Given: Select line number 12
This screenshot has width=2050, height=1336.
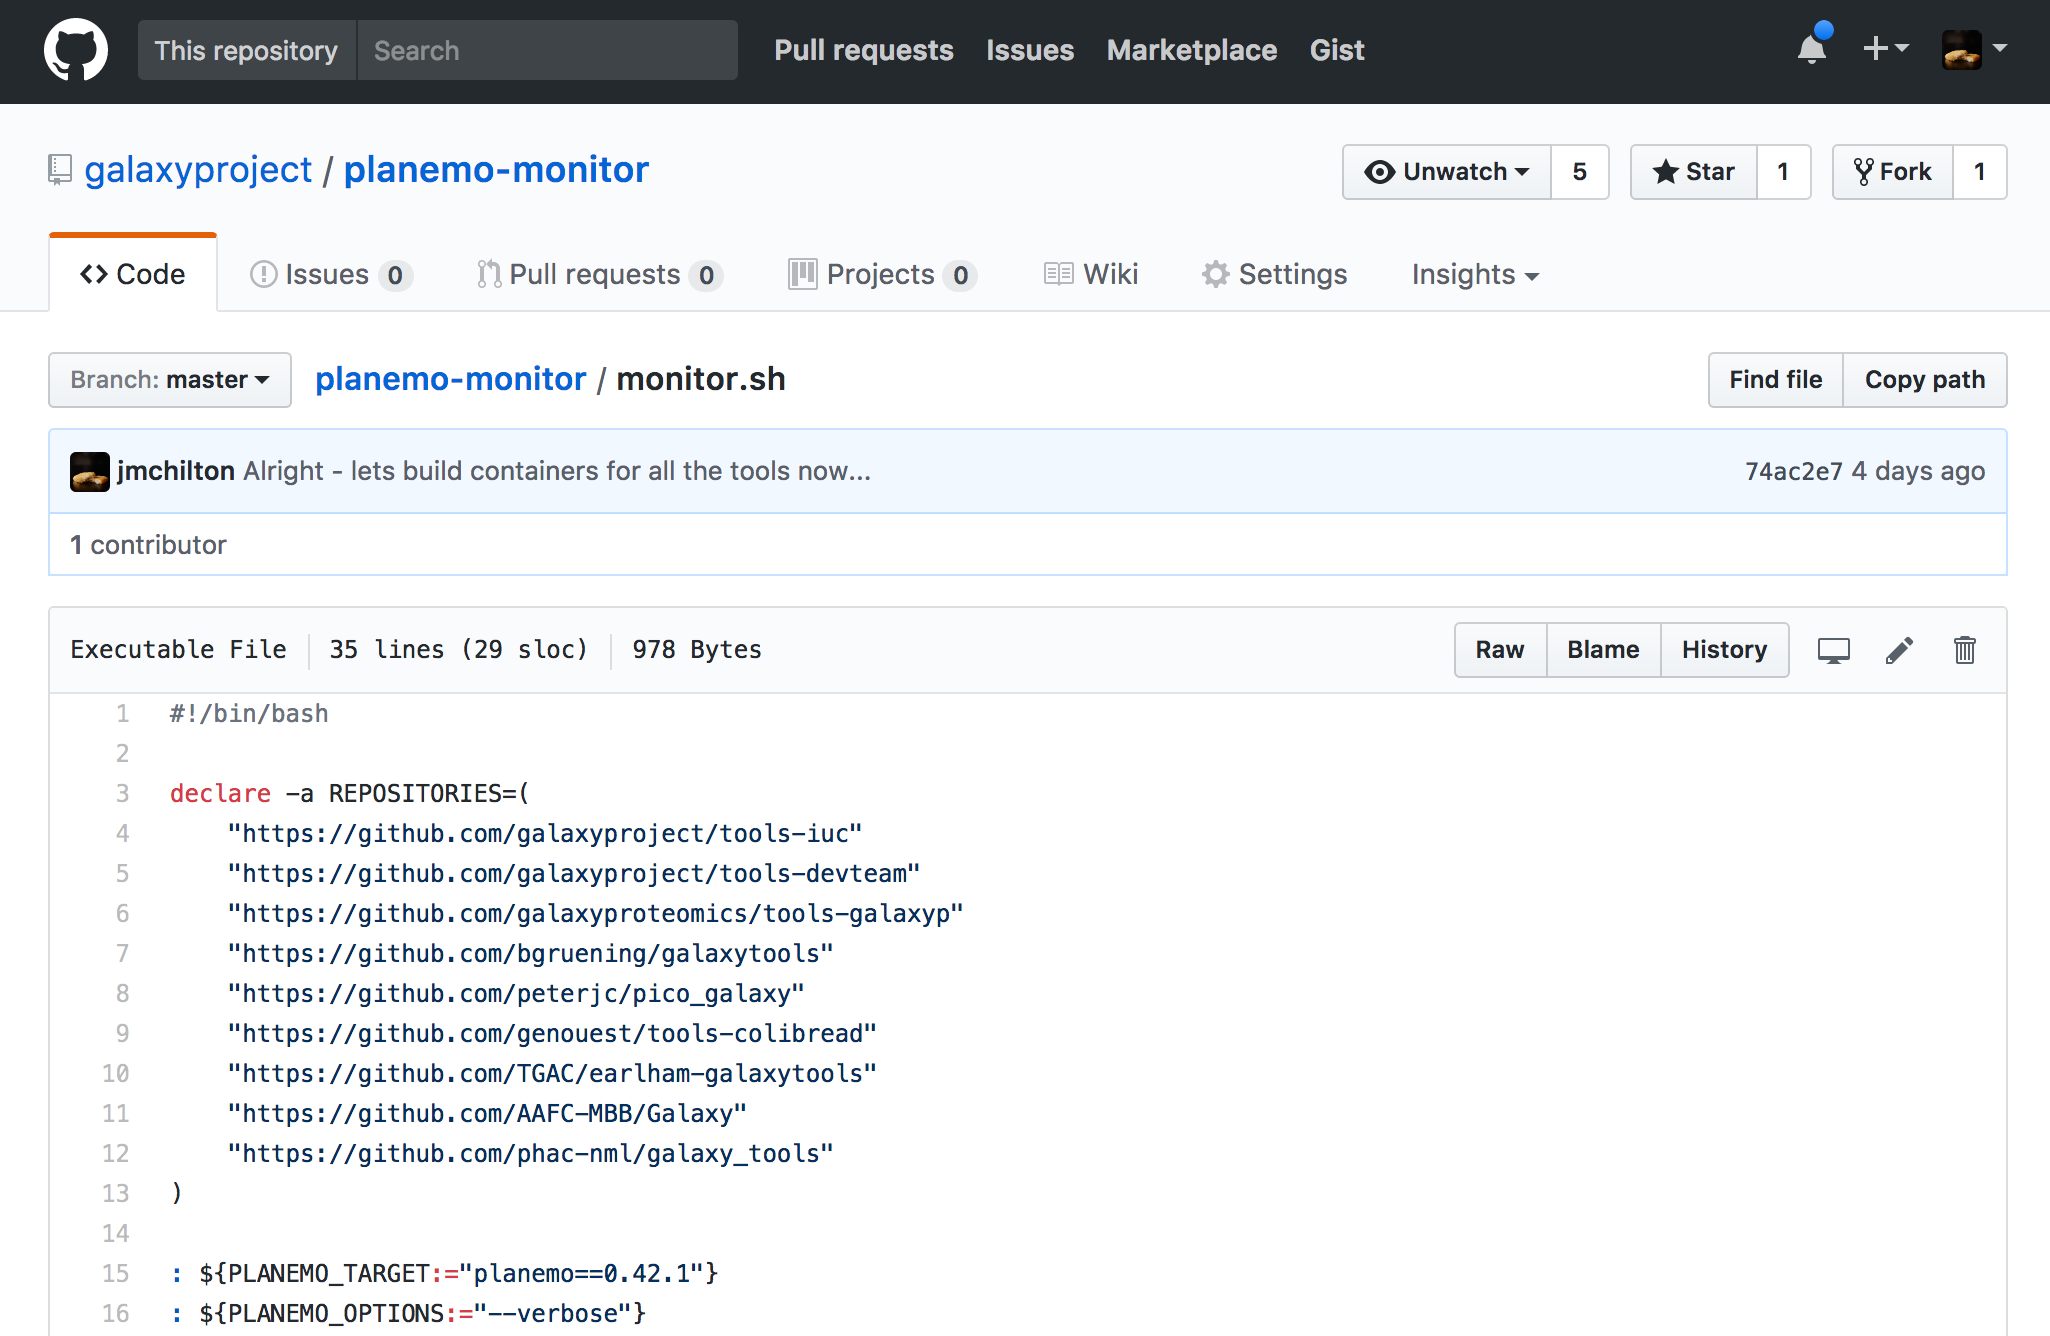Looking at the screenshot, I should 116,1153.
